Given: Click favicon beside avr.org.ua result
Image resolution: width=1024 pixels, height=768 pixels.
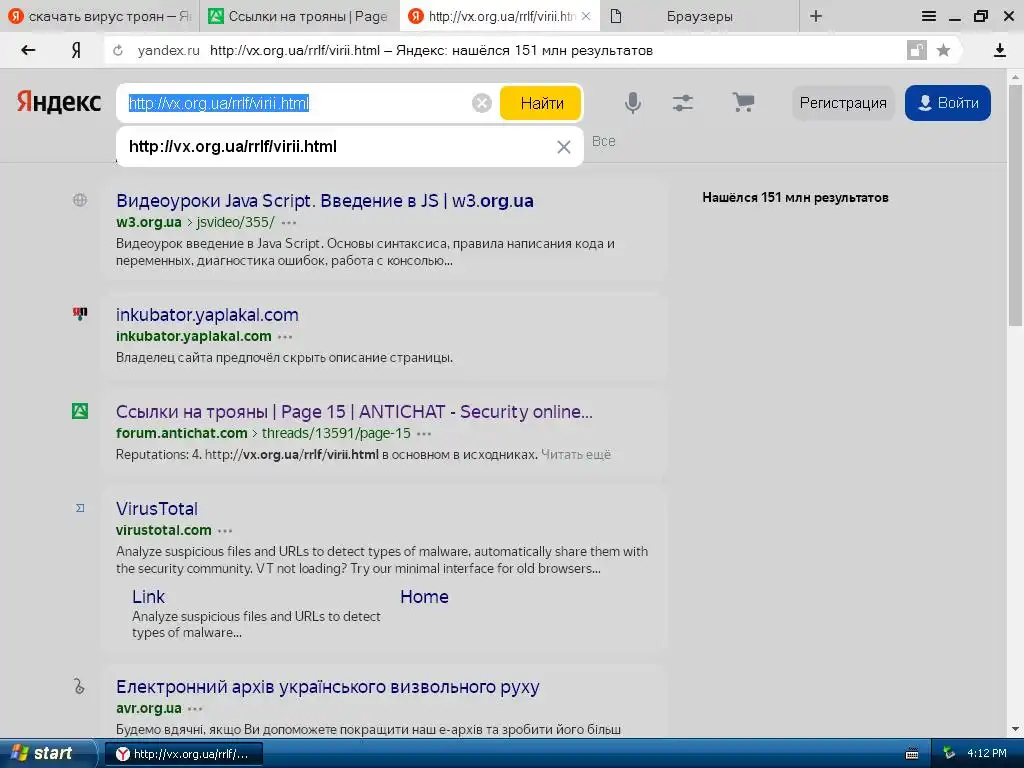Looking at the screenshot, I should point(79,686).
